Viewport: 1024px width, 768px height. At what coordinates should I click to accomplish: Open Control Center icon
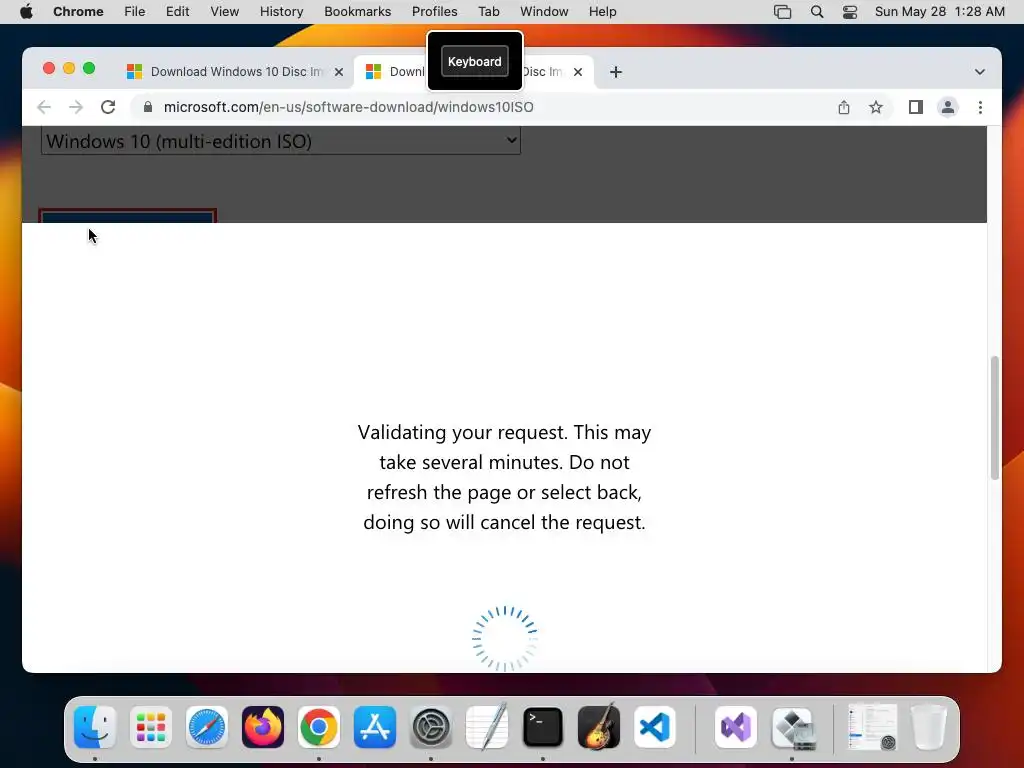tap(850, 12)
